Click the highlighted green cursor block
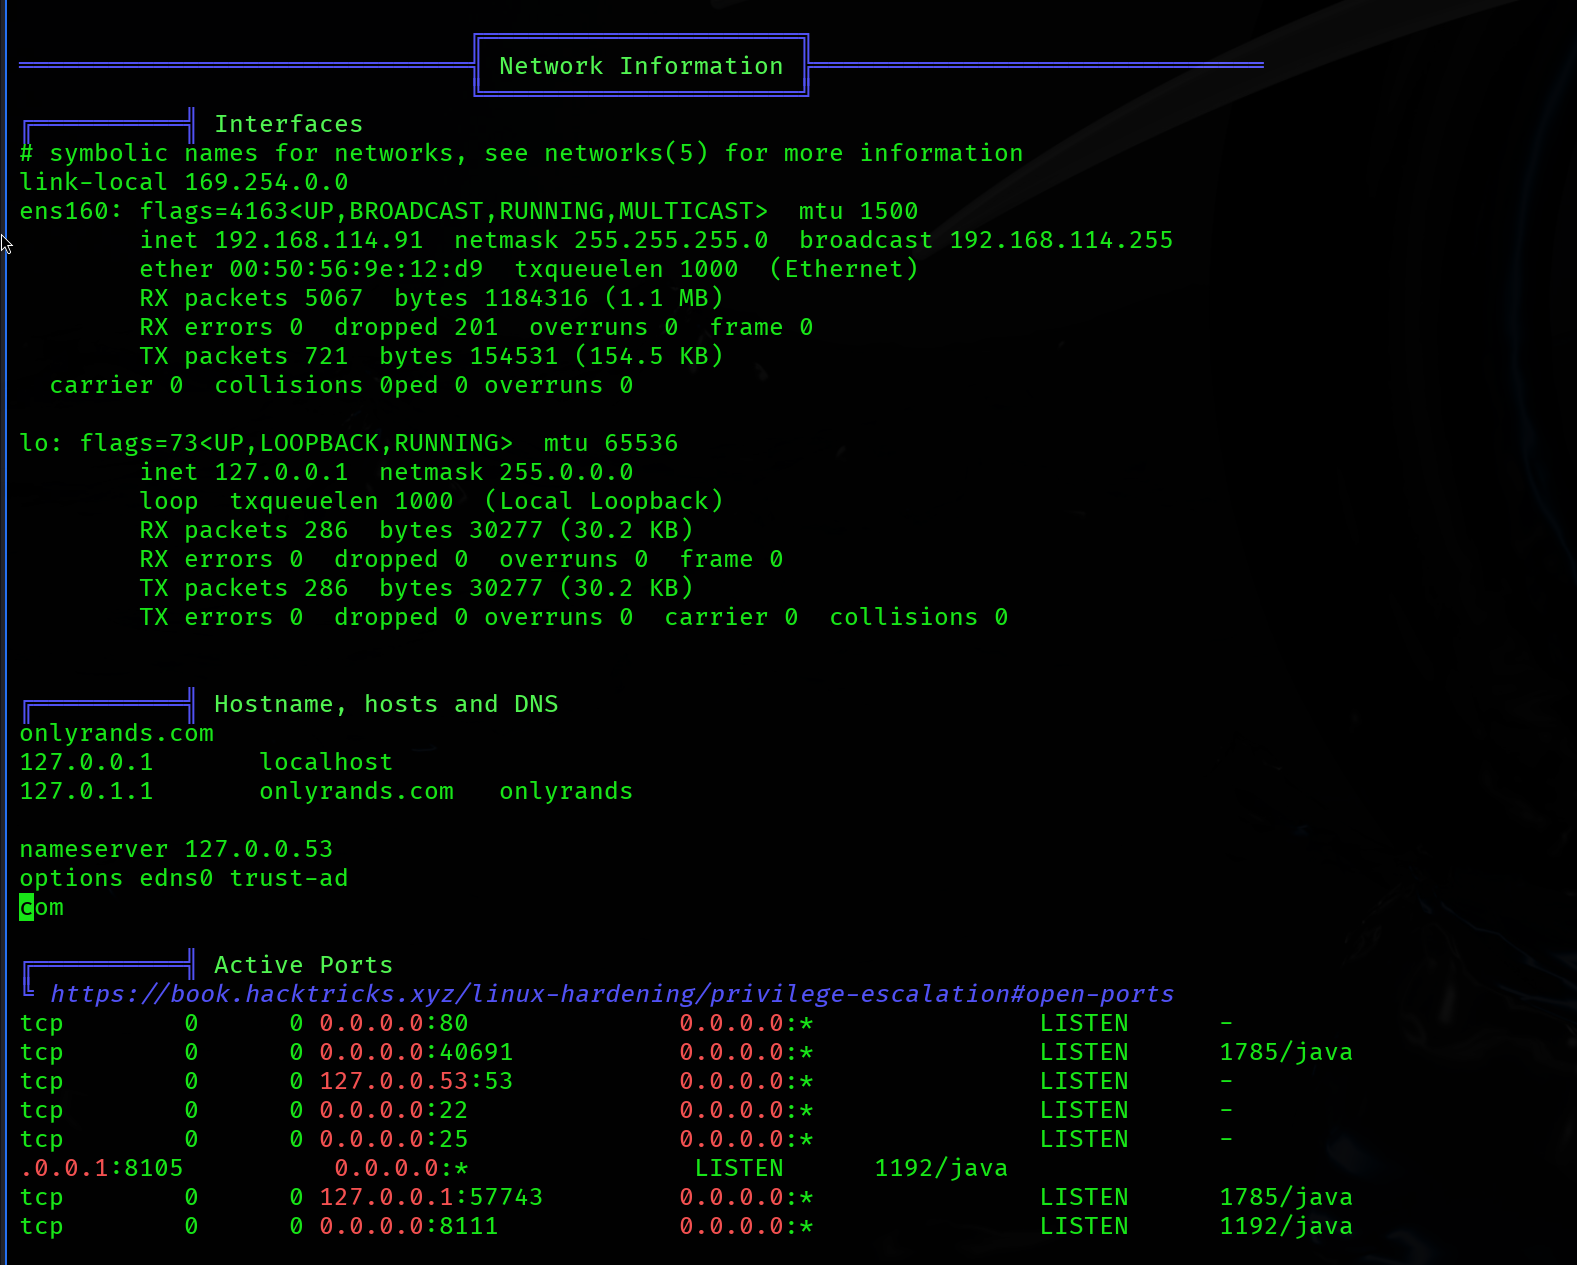The width and height of the screenshot is (1577, 1265). point(27,907)
